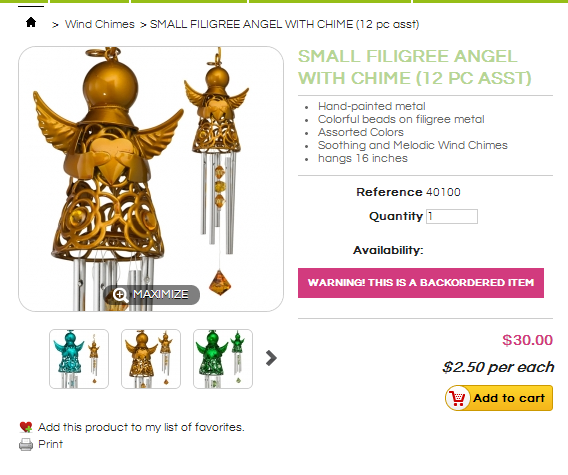Click the $30.00 price text
This screenshot has width=568, height=475.
coord(527,340)
